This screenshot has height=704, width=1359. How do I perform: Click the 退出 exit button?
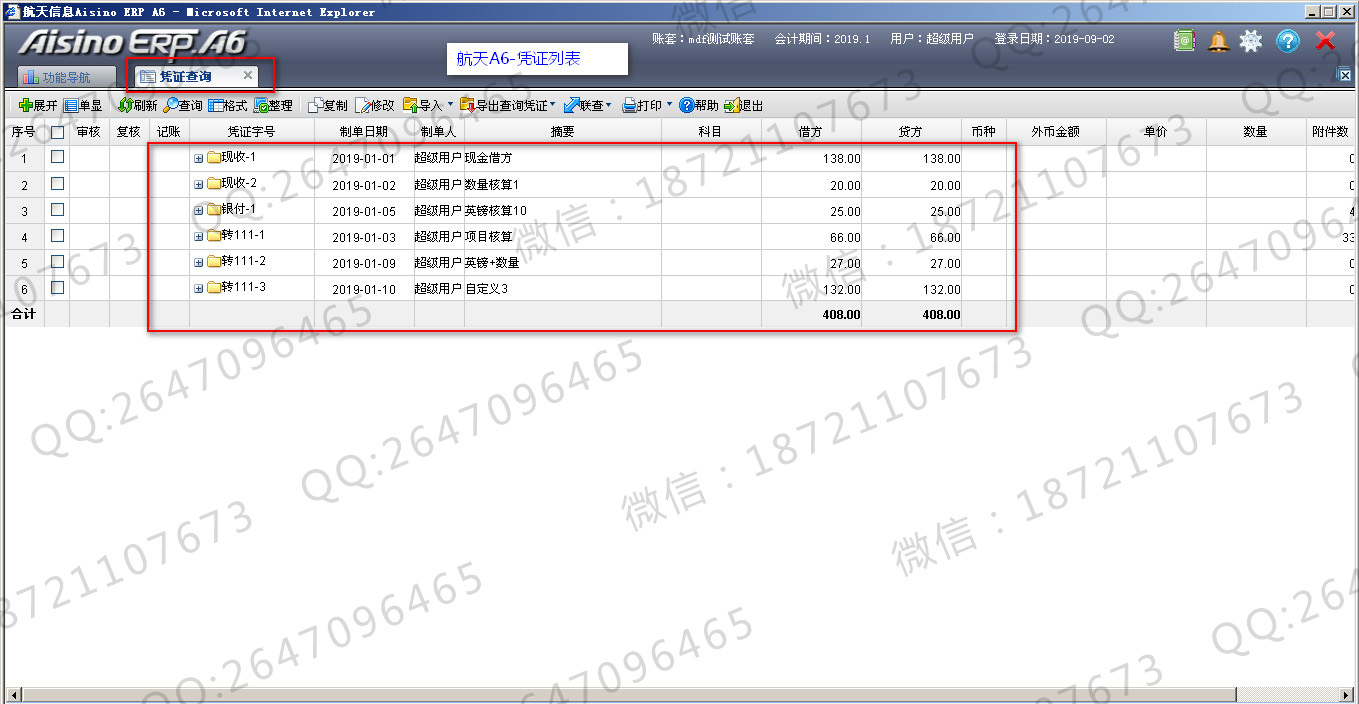[743, 105]
